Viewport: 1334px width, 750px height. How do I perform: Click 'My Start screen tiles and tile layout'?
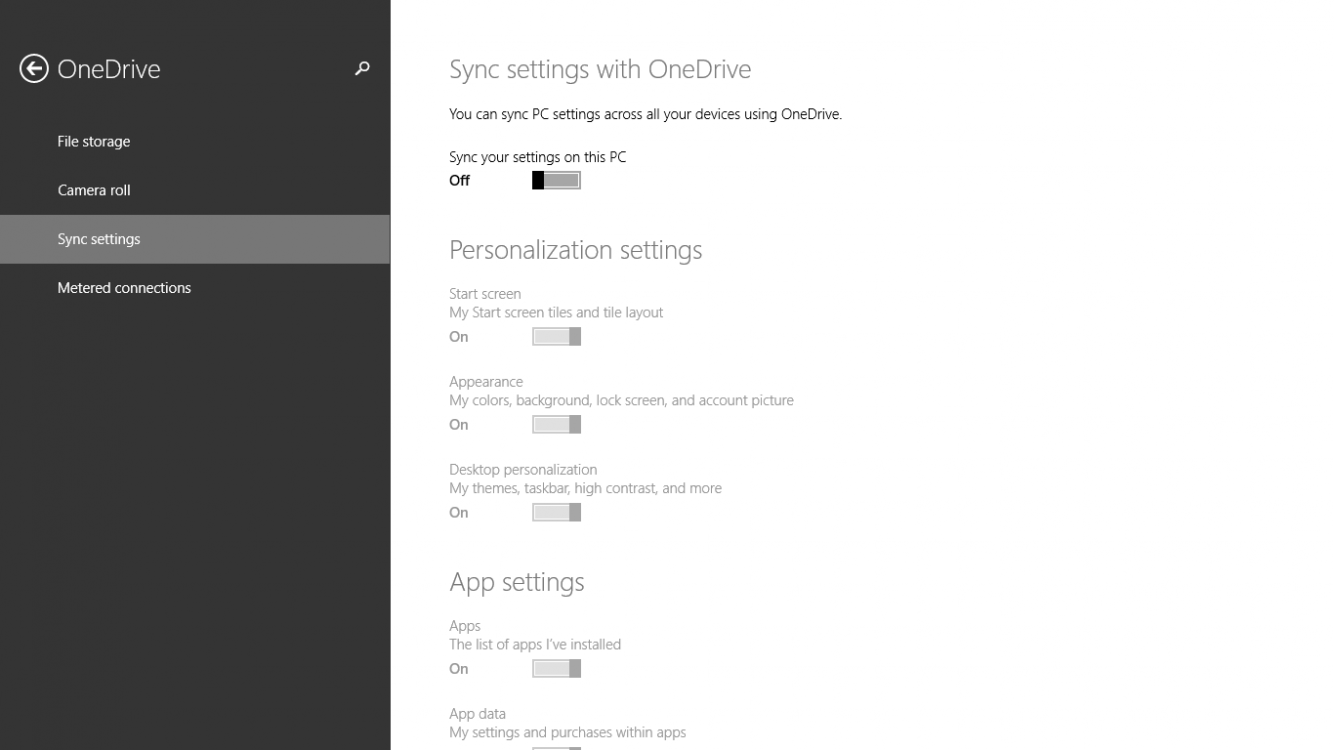(556, 312)
